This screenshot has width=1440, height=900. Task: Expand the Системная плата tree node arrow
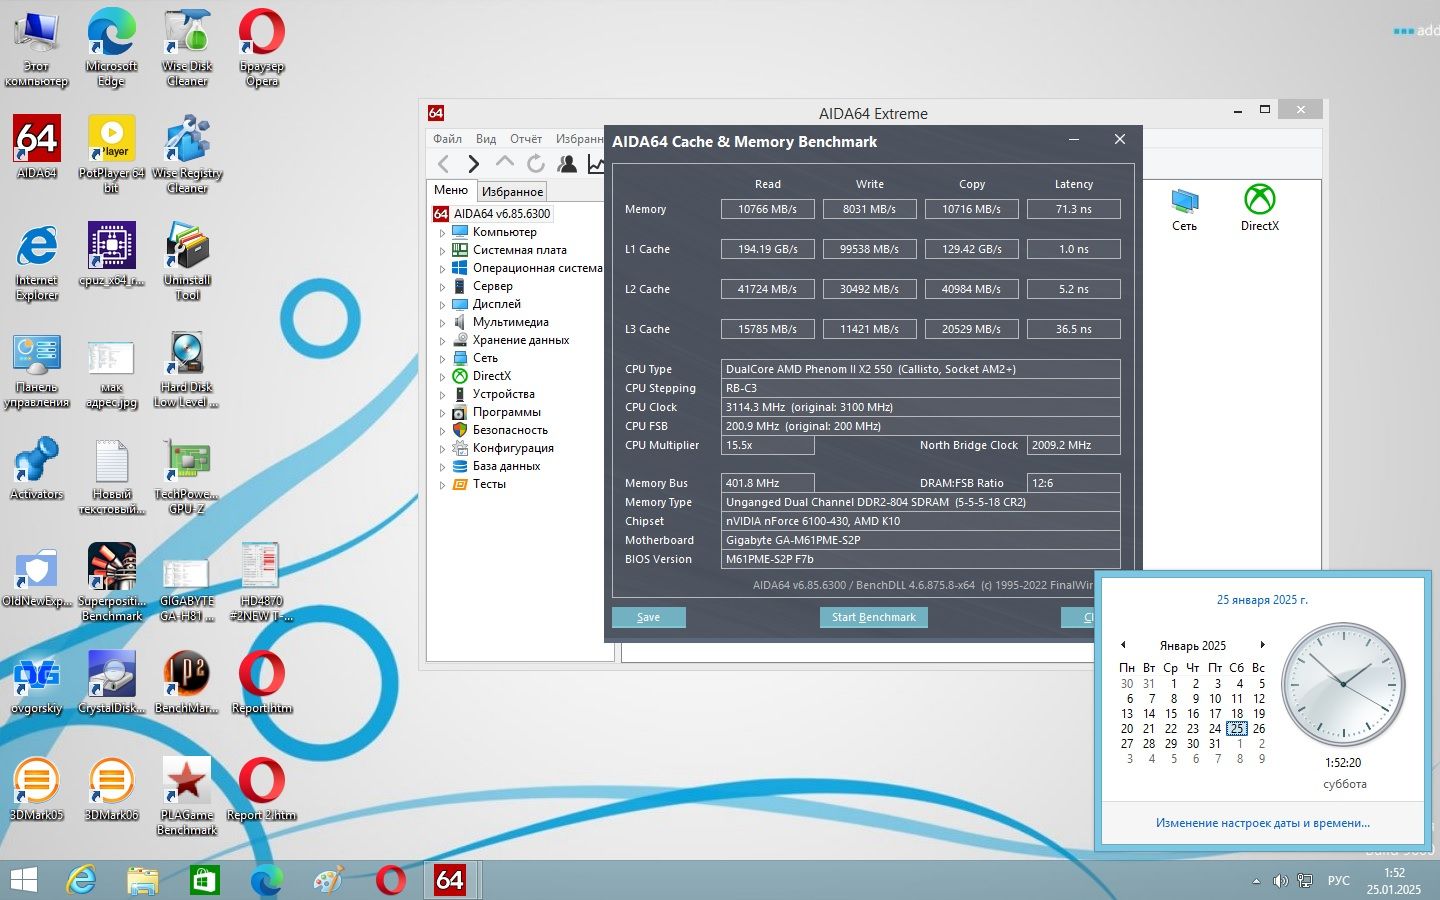coord(442,251)
